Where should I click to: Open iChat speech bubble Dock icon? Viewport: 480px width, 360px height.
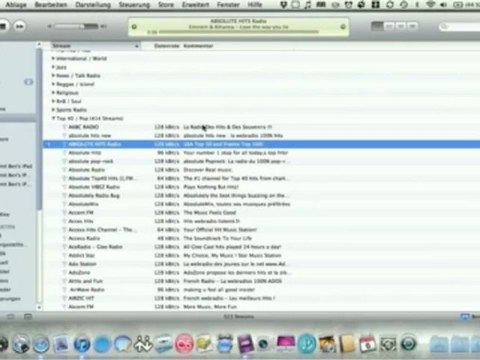123,344
